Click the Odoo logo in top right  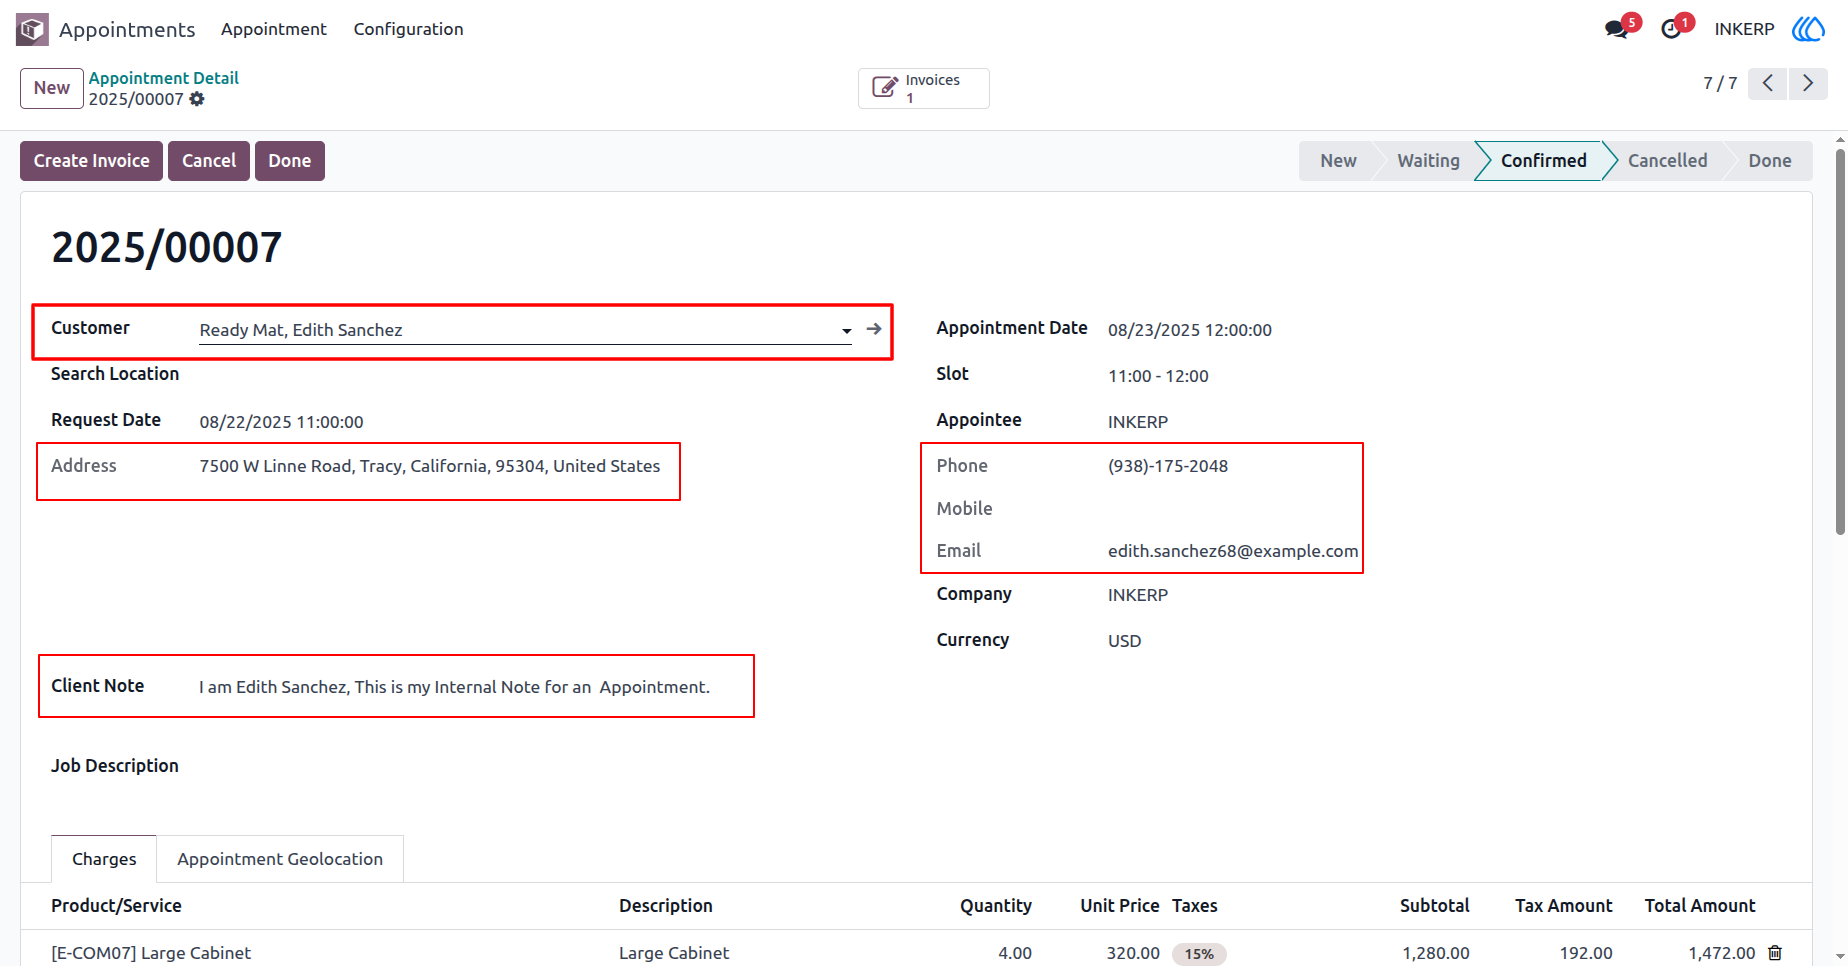tap(1808, 29)
